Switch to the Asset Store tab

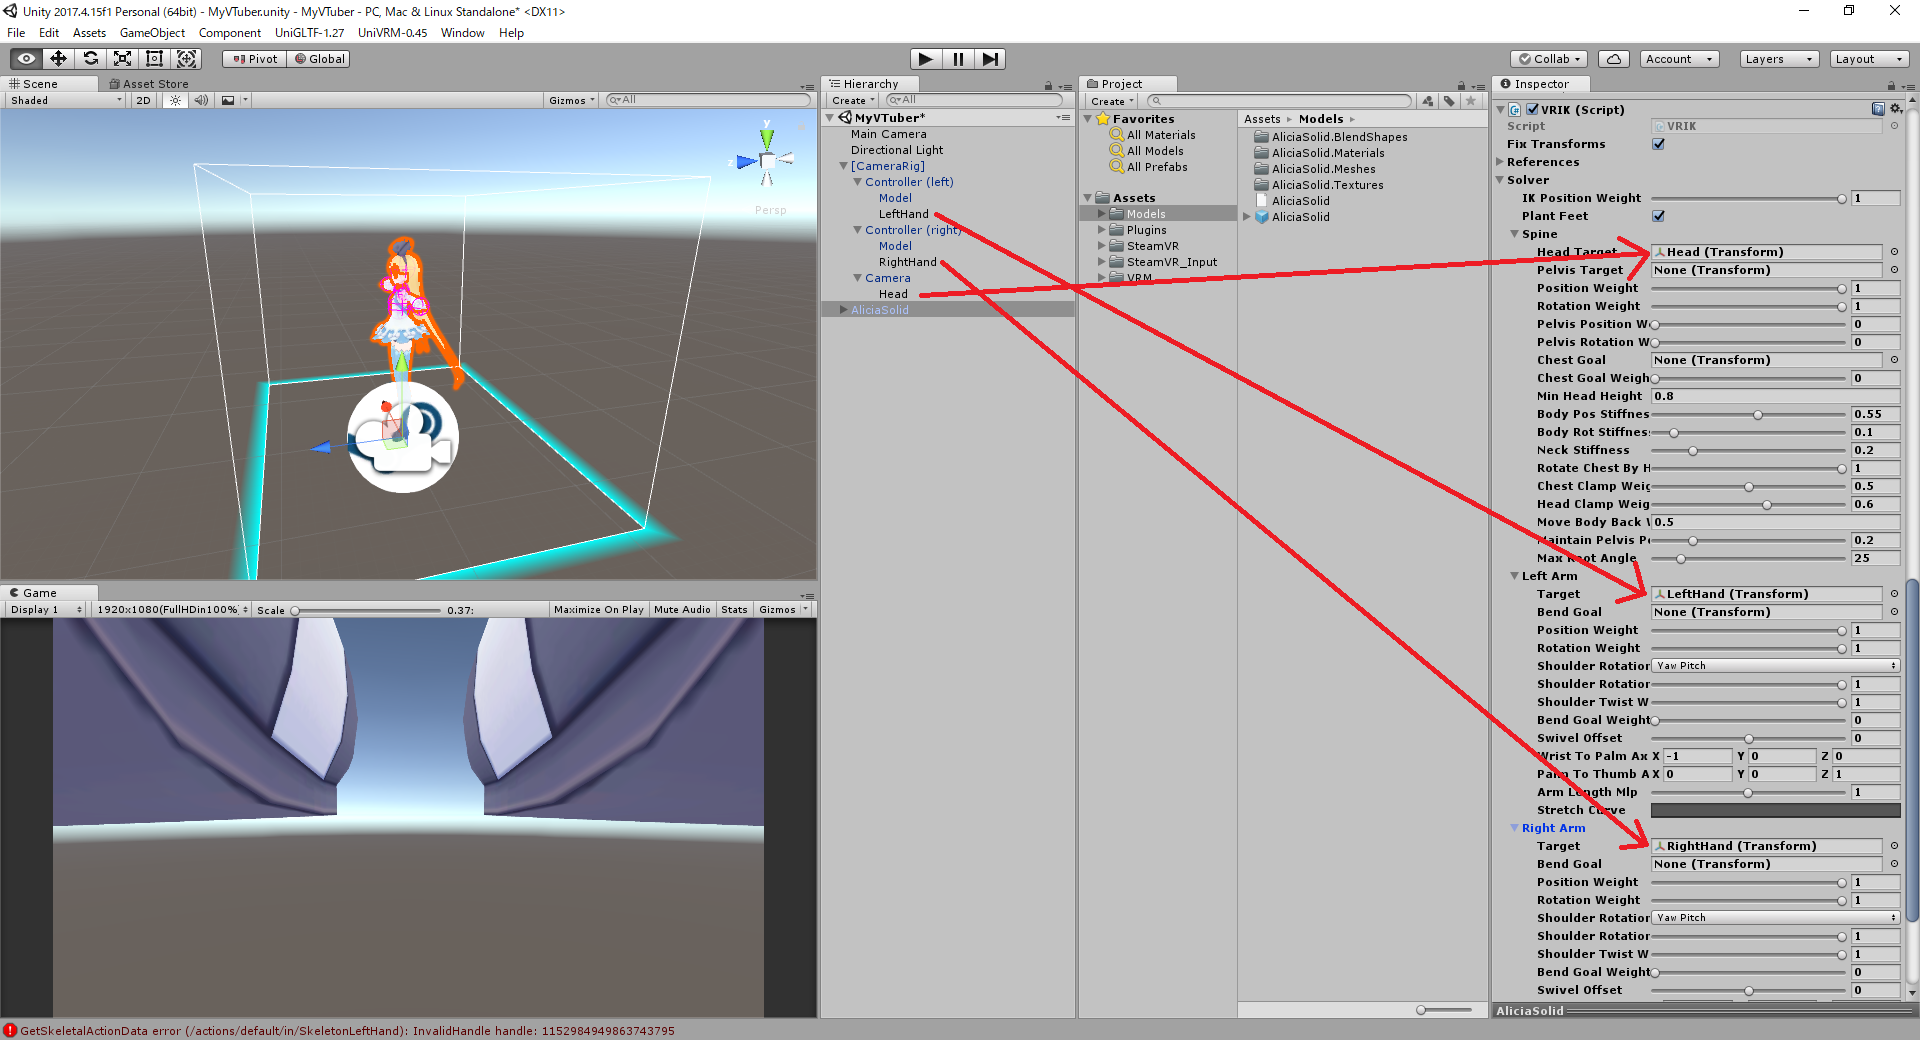[150, 83]
